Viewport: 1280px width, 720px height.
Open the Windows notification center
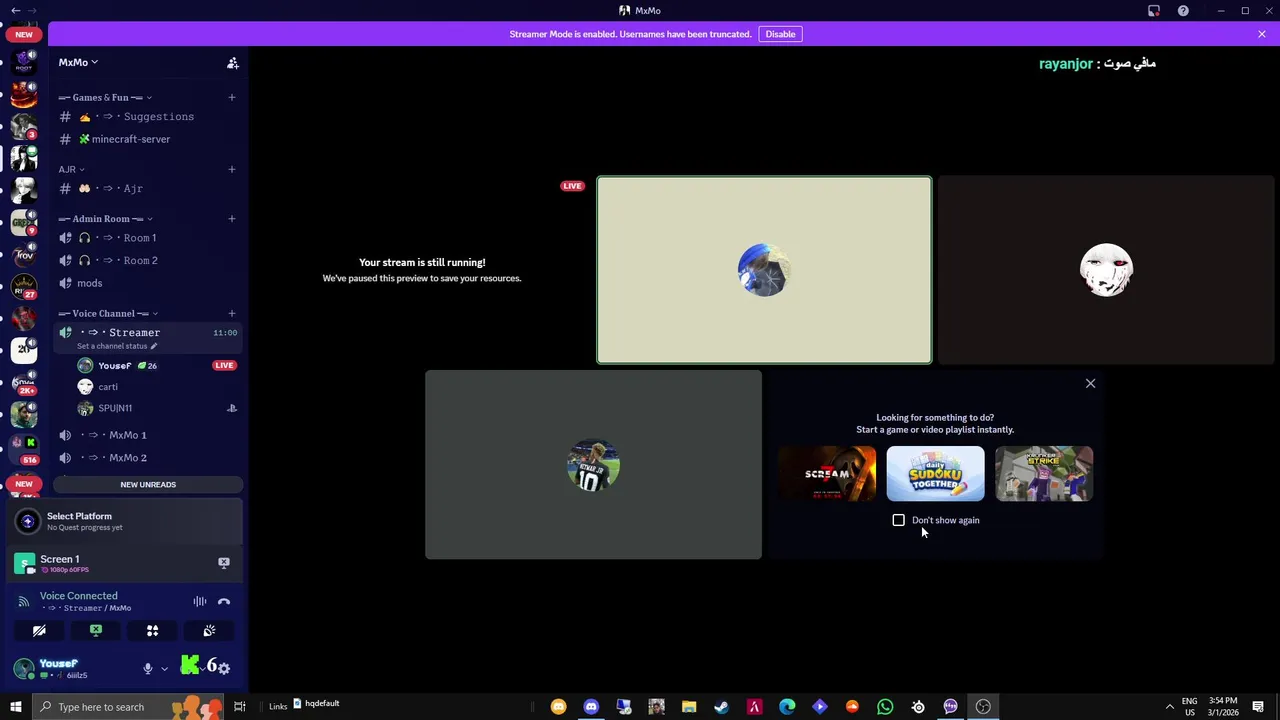click(x=1258, y=707)
